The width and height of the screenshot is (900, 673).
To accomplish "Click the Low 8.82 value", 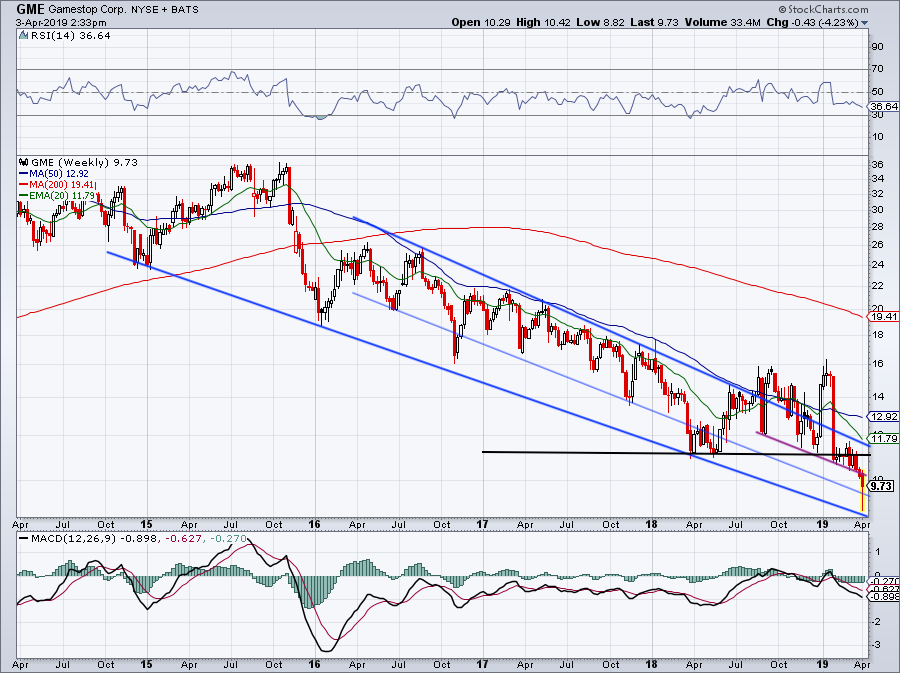I will (599, 22).
